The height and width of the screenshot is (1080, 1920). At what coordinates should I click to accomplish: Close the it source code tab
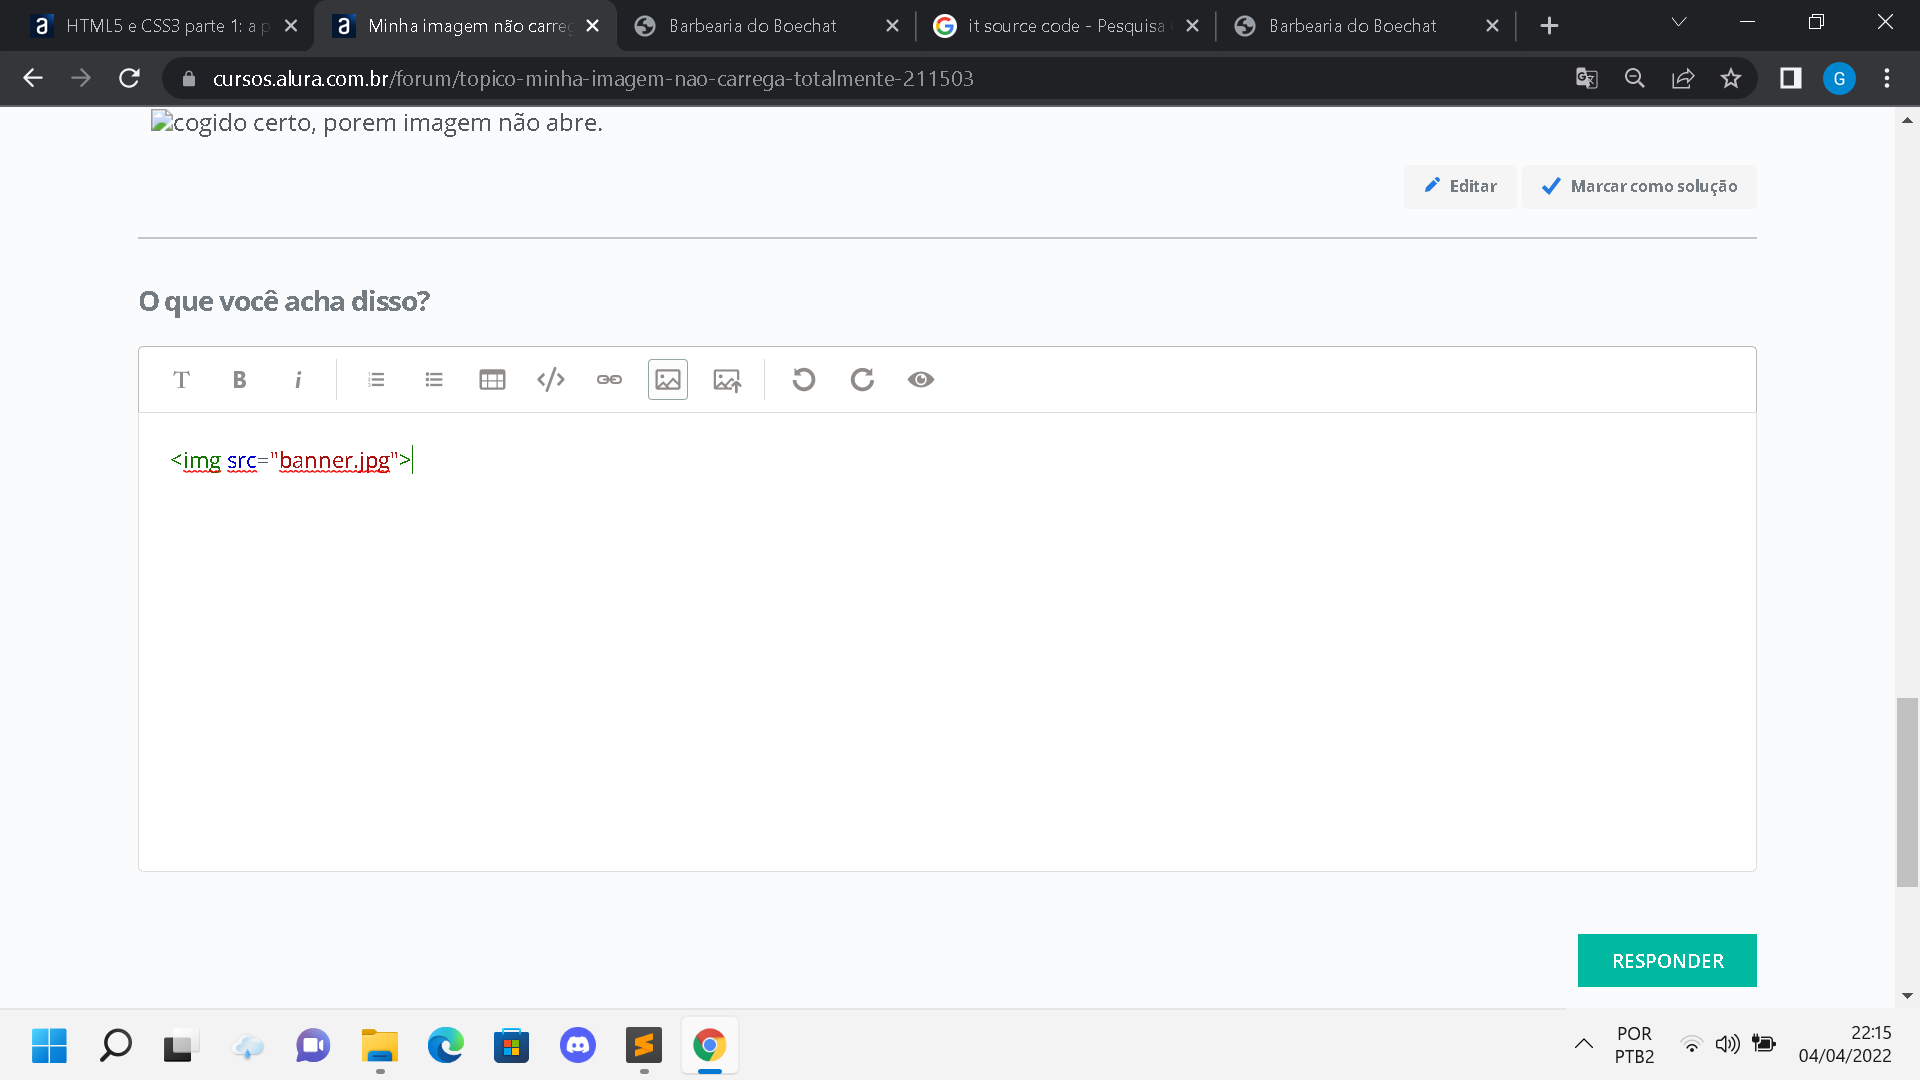1192,26
